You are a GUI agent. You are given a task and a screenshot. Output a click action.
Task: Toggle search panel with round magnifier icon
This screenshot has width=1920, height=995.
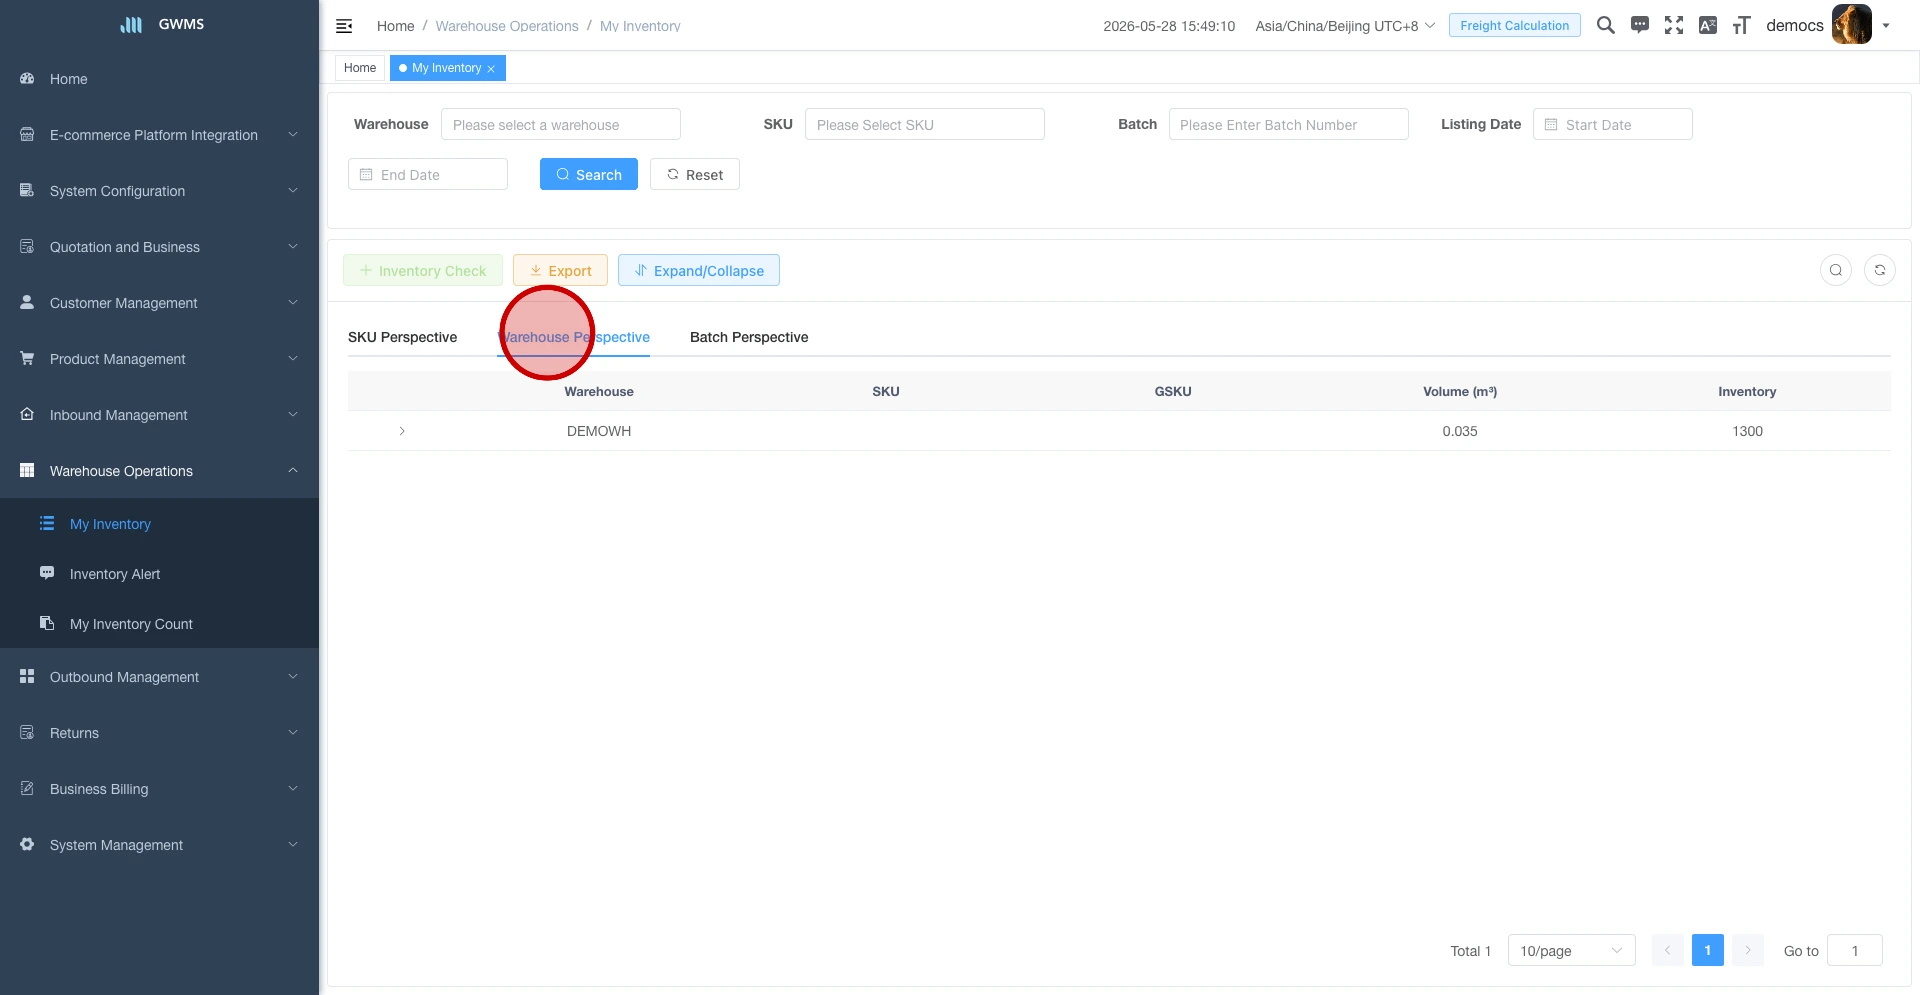click(x=1835, y=270)
